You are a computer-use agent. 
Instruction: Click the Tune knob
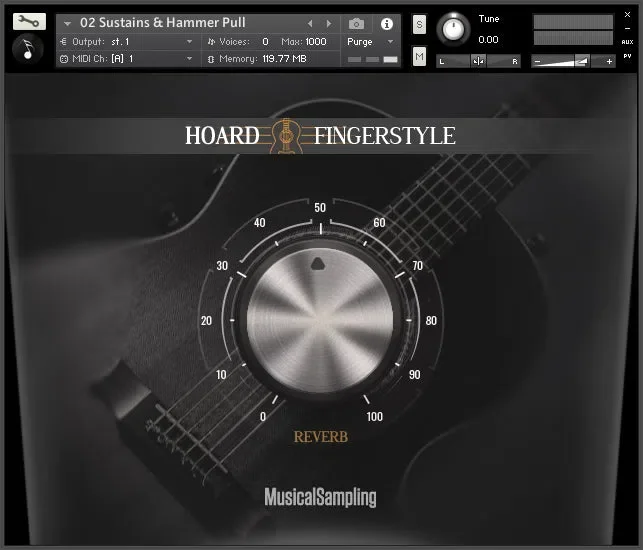click(x=453, y=29)
